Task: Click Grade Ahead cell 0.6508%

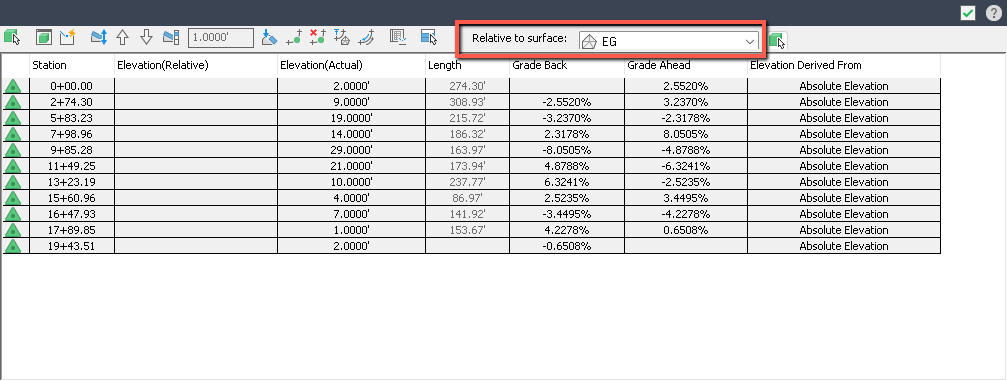Action: click(x=686, y=230)
